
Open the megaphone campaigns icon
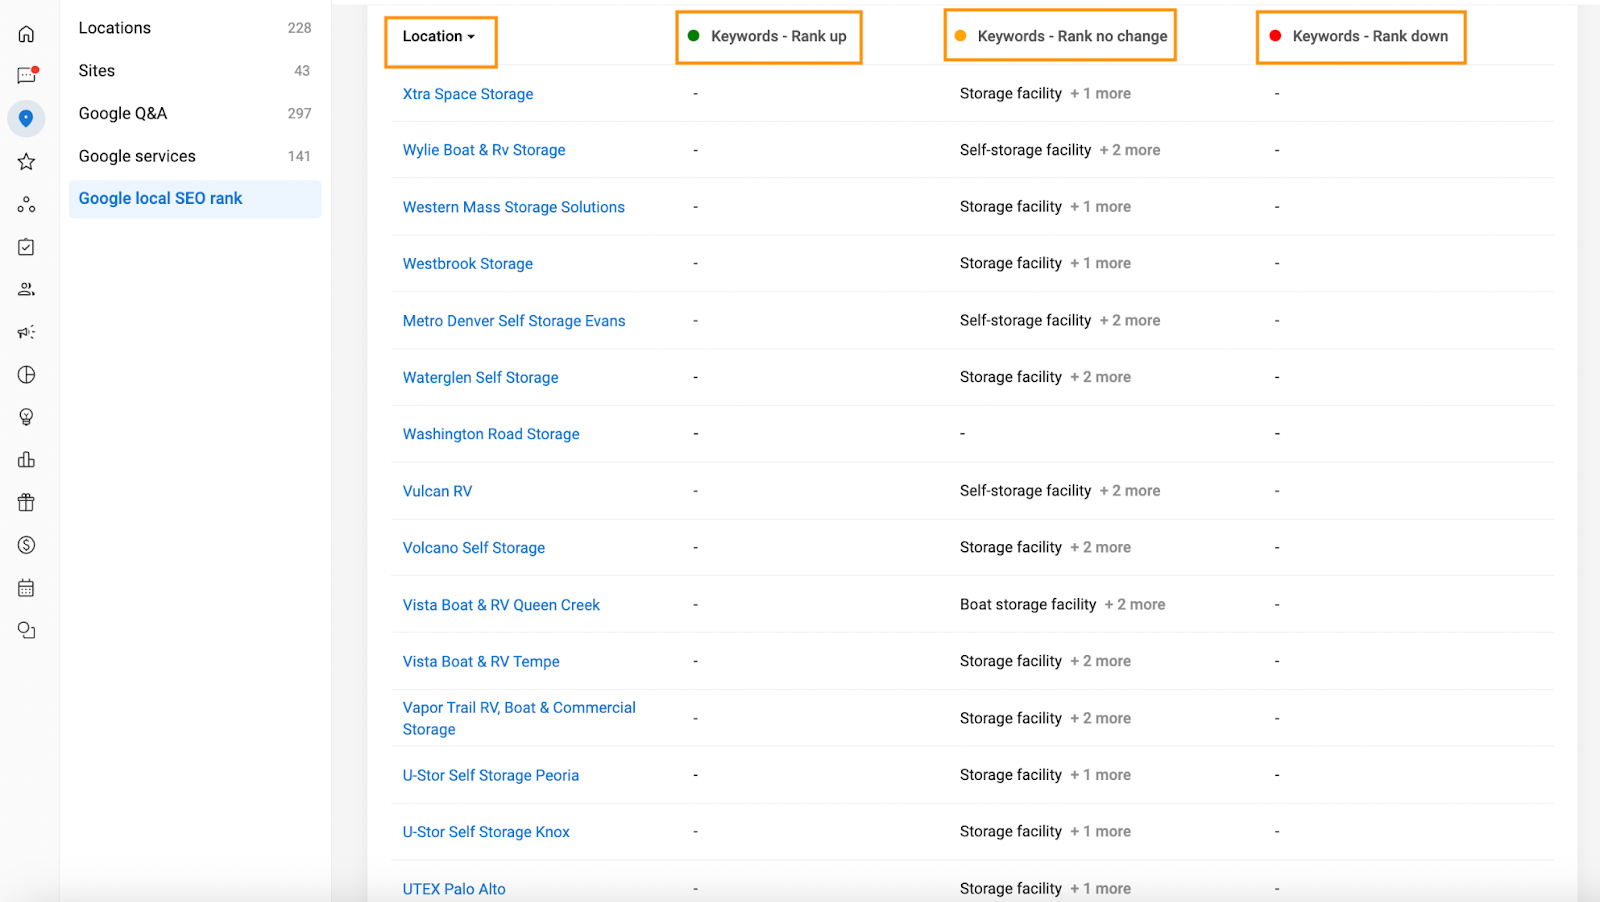[x=26, y=332]
